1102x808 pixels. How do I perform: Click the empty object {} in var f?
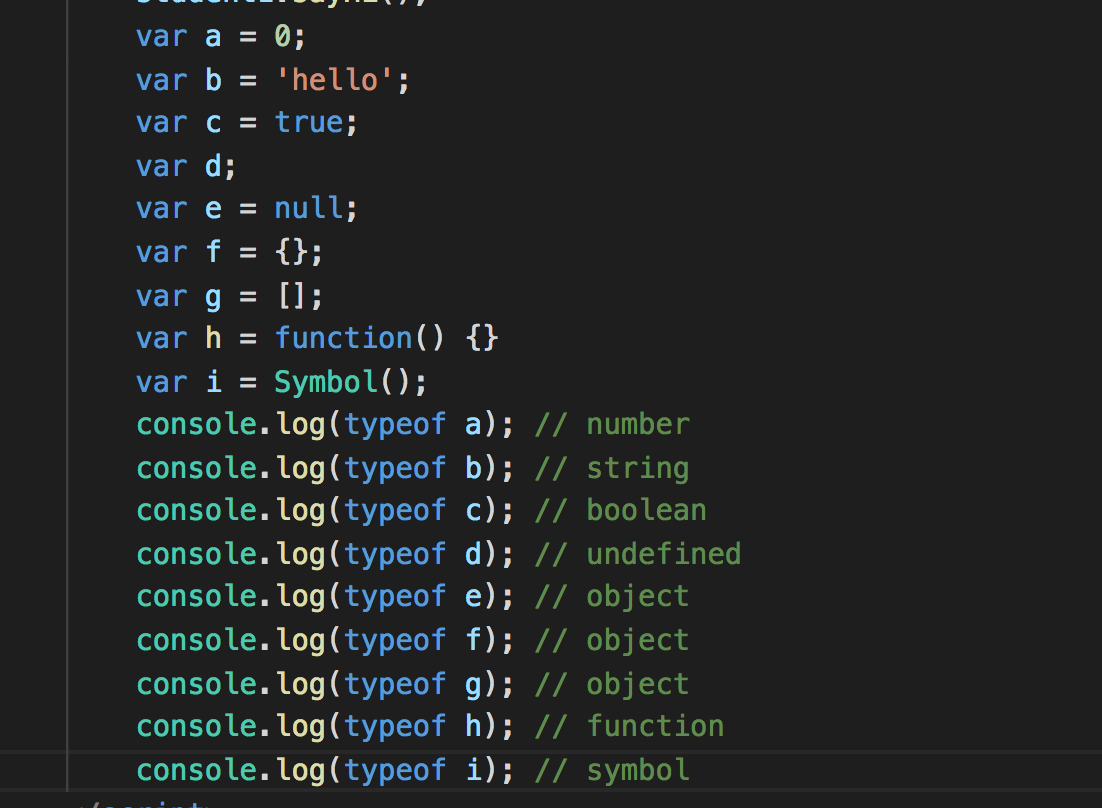[x=292, y=252]
